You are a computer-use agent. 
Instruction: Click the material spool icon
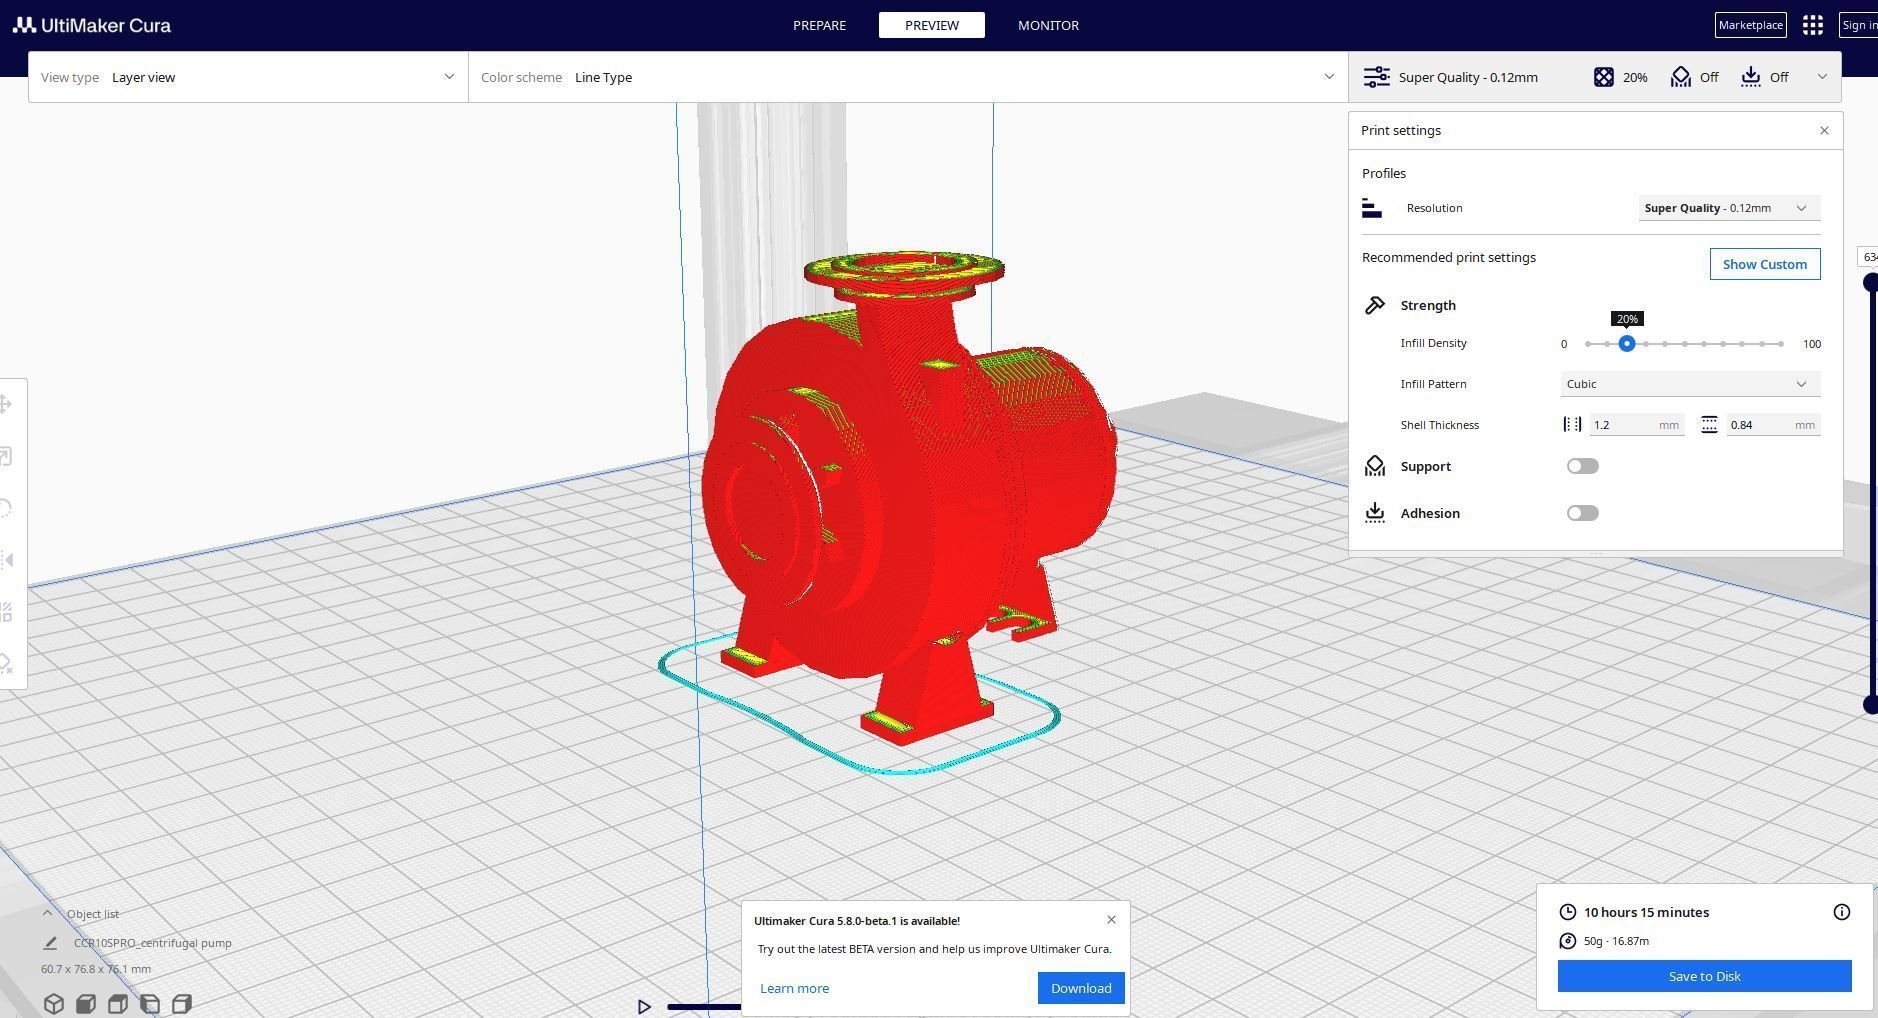1567,941
